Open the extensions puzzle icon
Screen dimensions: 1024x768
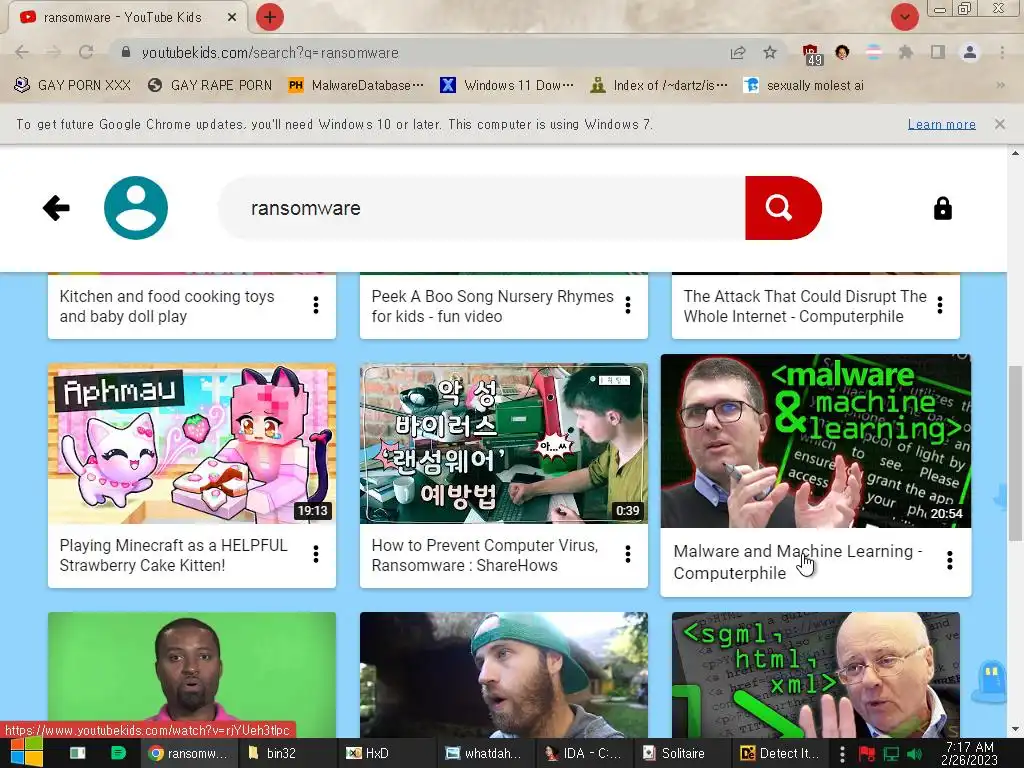905,52
